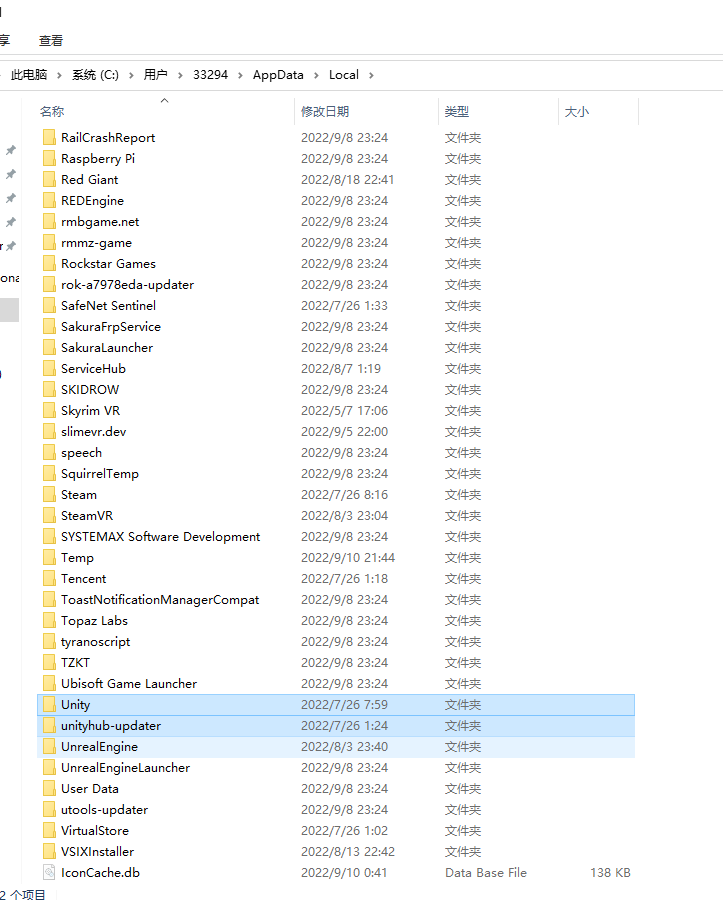The image size is (723, 900).
Task: Click the SYSTEMAX Software Development folder name
Action: point(161,537)
